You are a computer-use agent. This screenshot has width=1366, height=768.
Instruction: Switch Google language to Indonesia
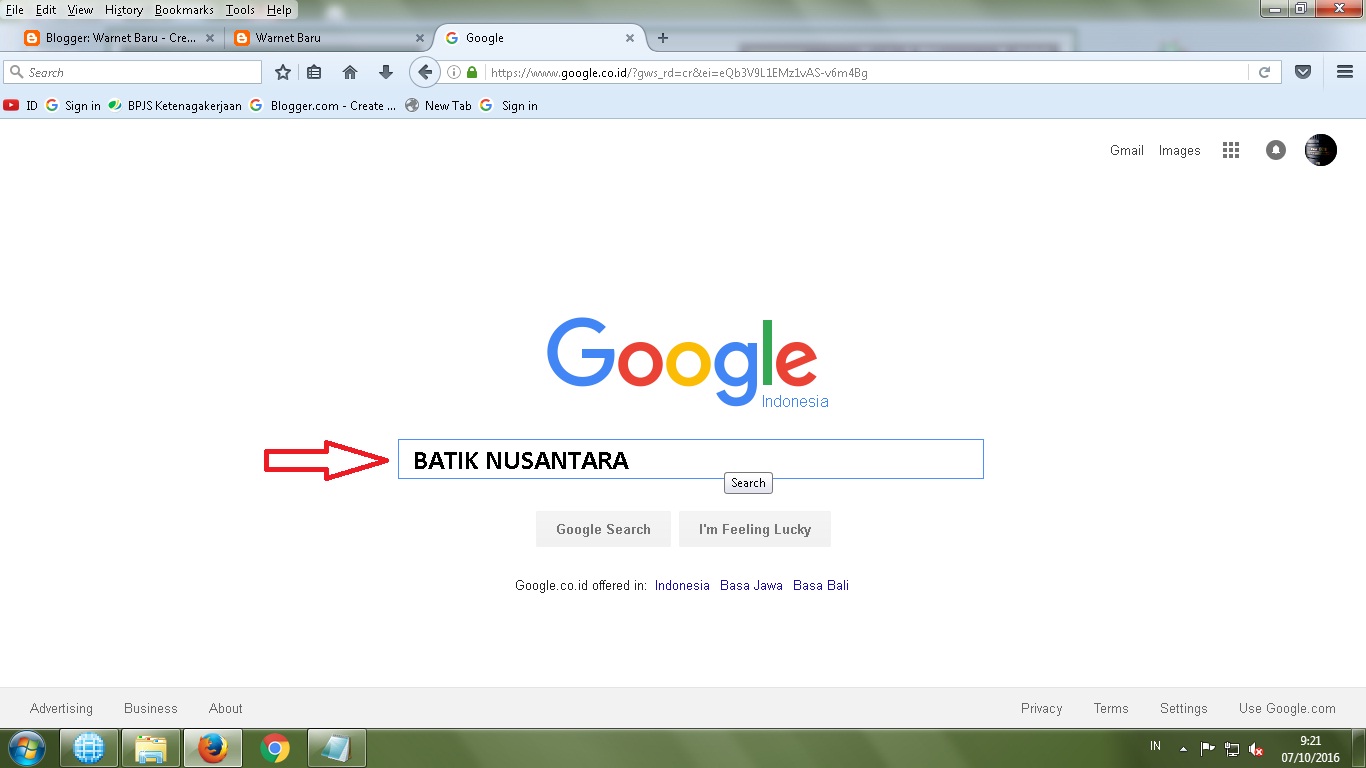pyautogui.click(x=682, y=585)
